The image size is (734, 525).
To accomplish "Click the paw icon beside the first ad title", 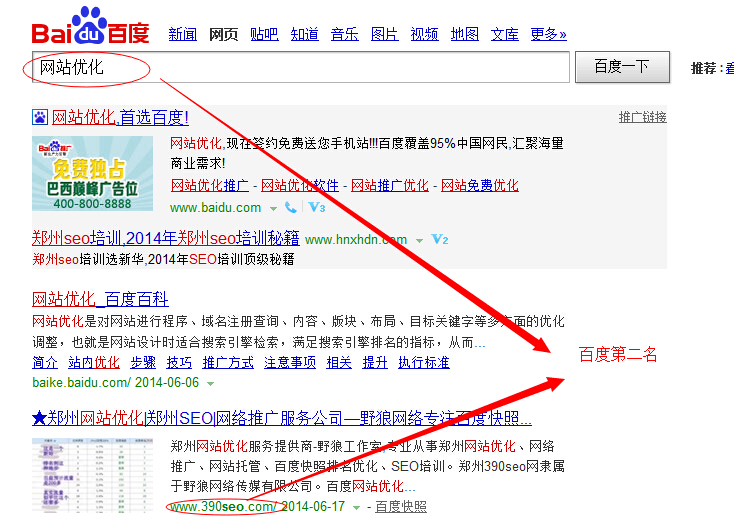I will point(40,118).
